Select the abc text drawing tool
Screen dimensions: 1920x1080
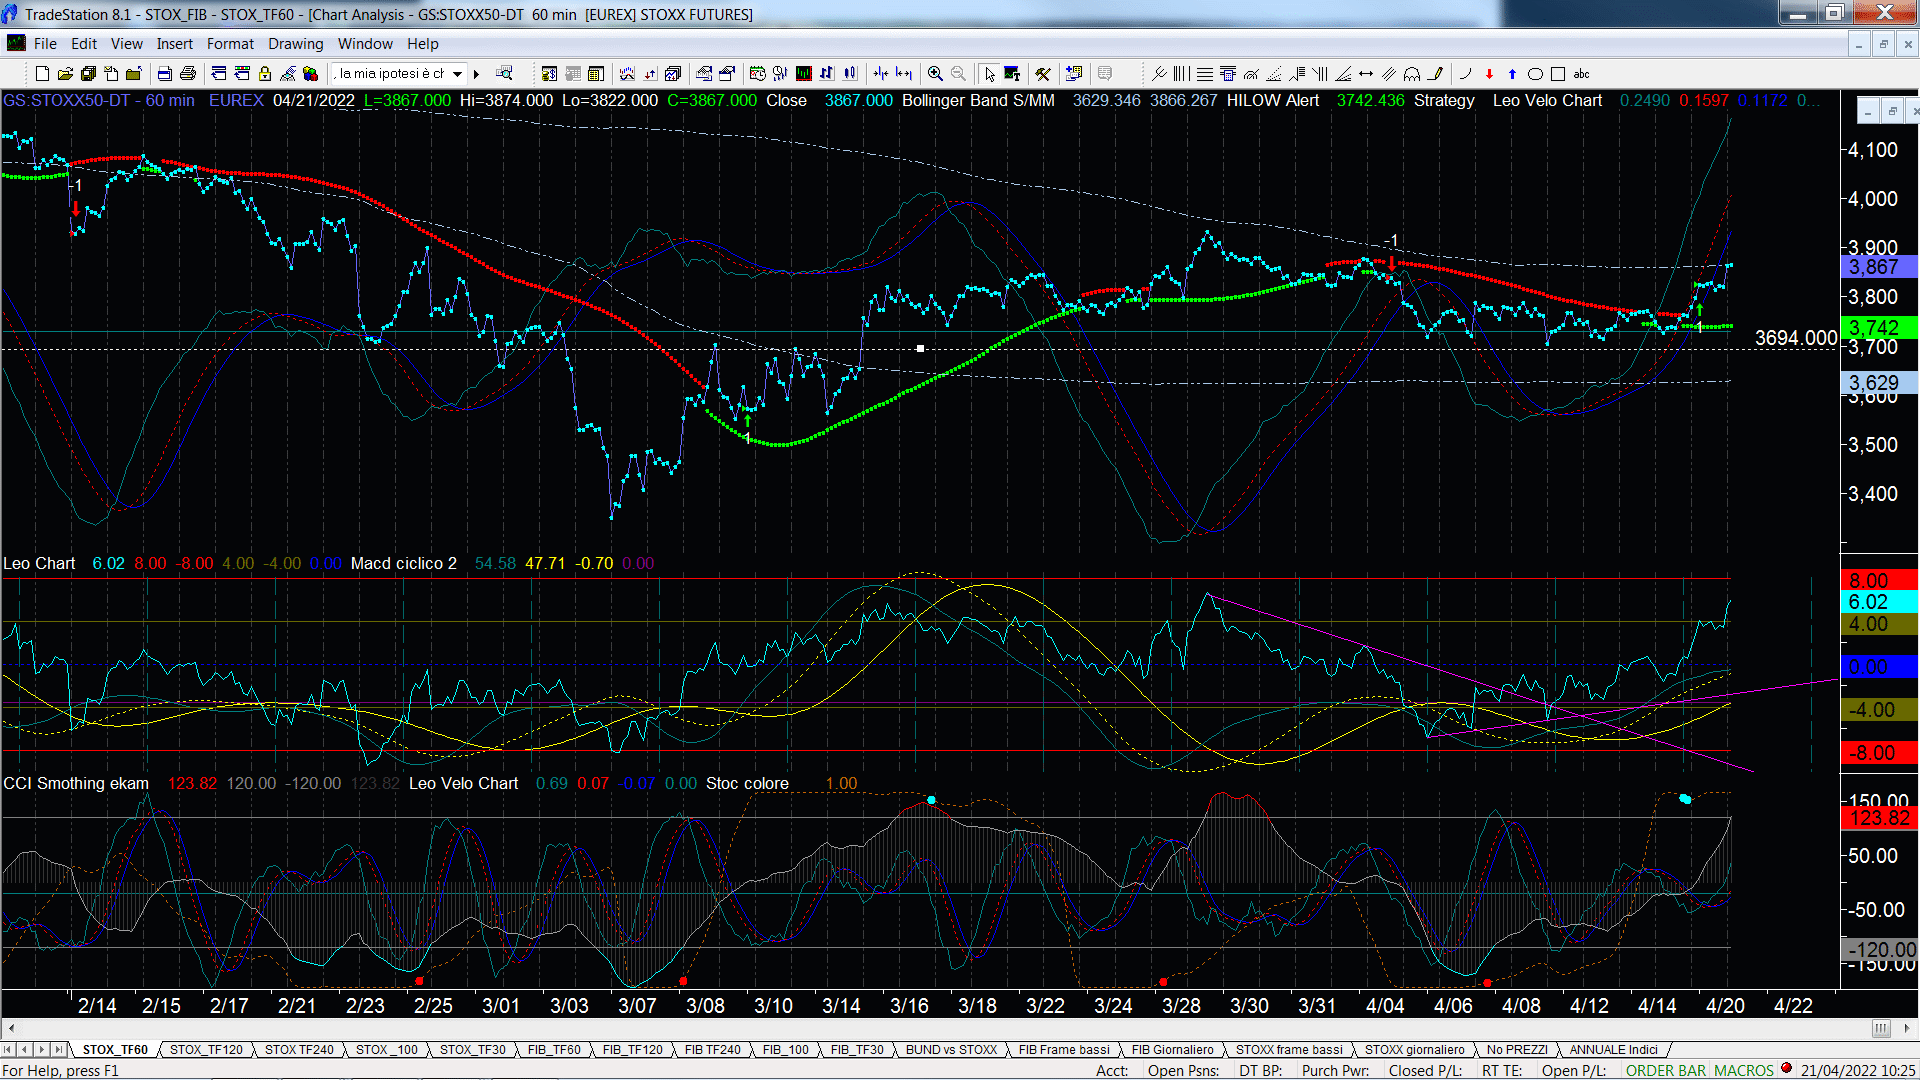(x=1582, y=74)
